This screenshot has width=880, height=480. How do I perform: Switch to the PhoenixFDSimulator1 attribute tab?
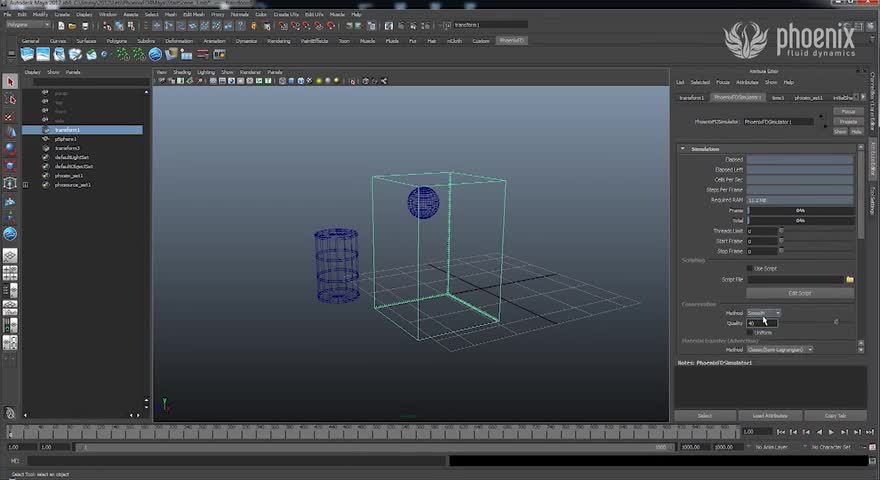coord(737,98)
